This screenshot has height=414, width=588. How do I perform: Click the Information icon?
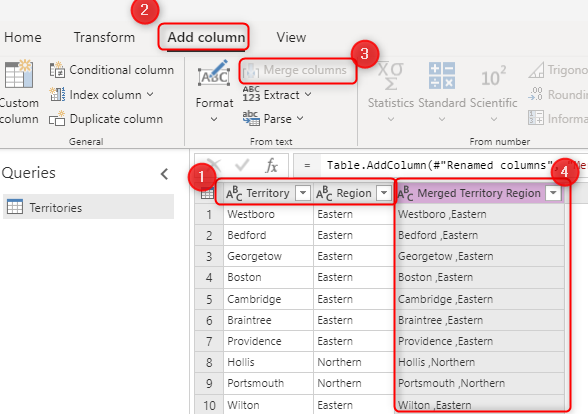[x=536, y=118]
